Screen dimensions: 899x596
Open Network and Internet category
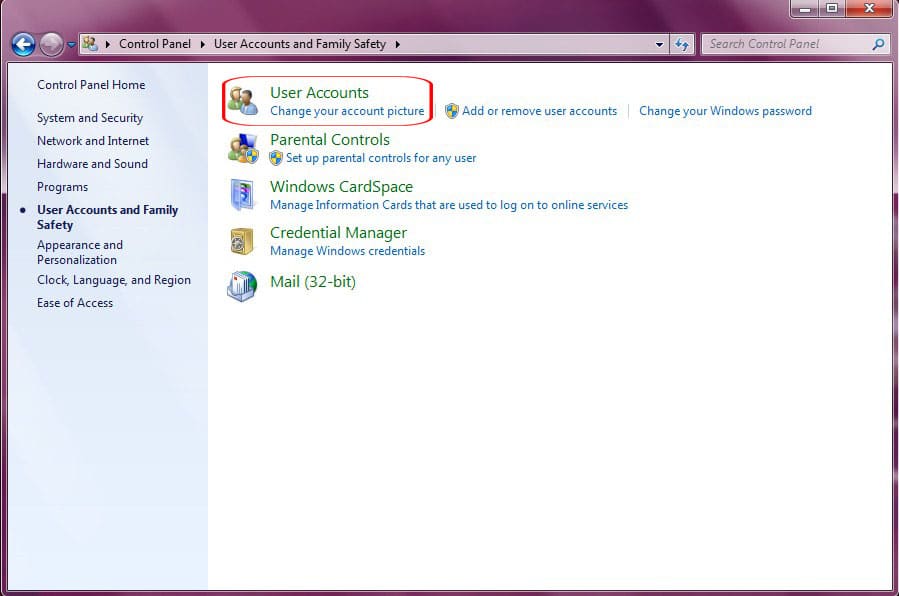click(93, 141)
